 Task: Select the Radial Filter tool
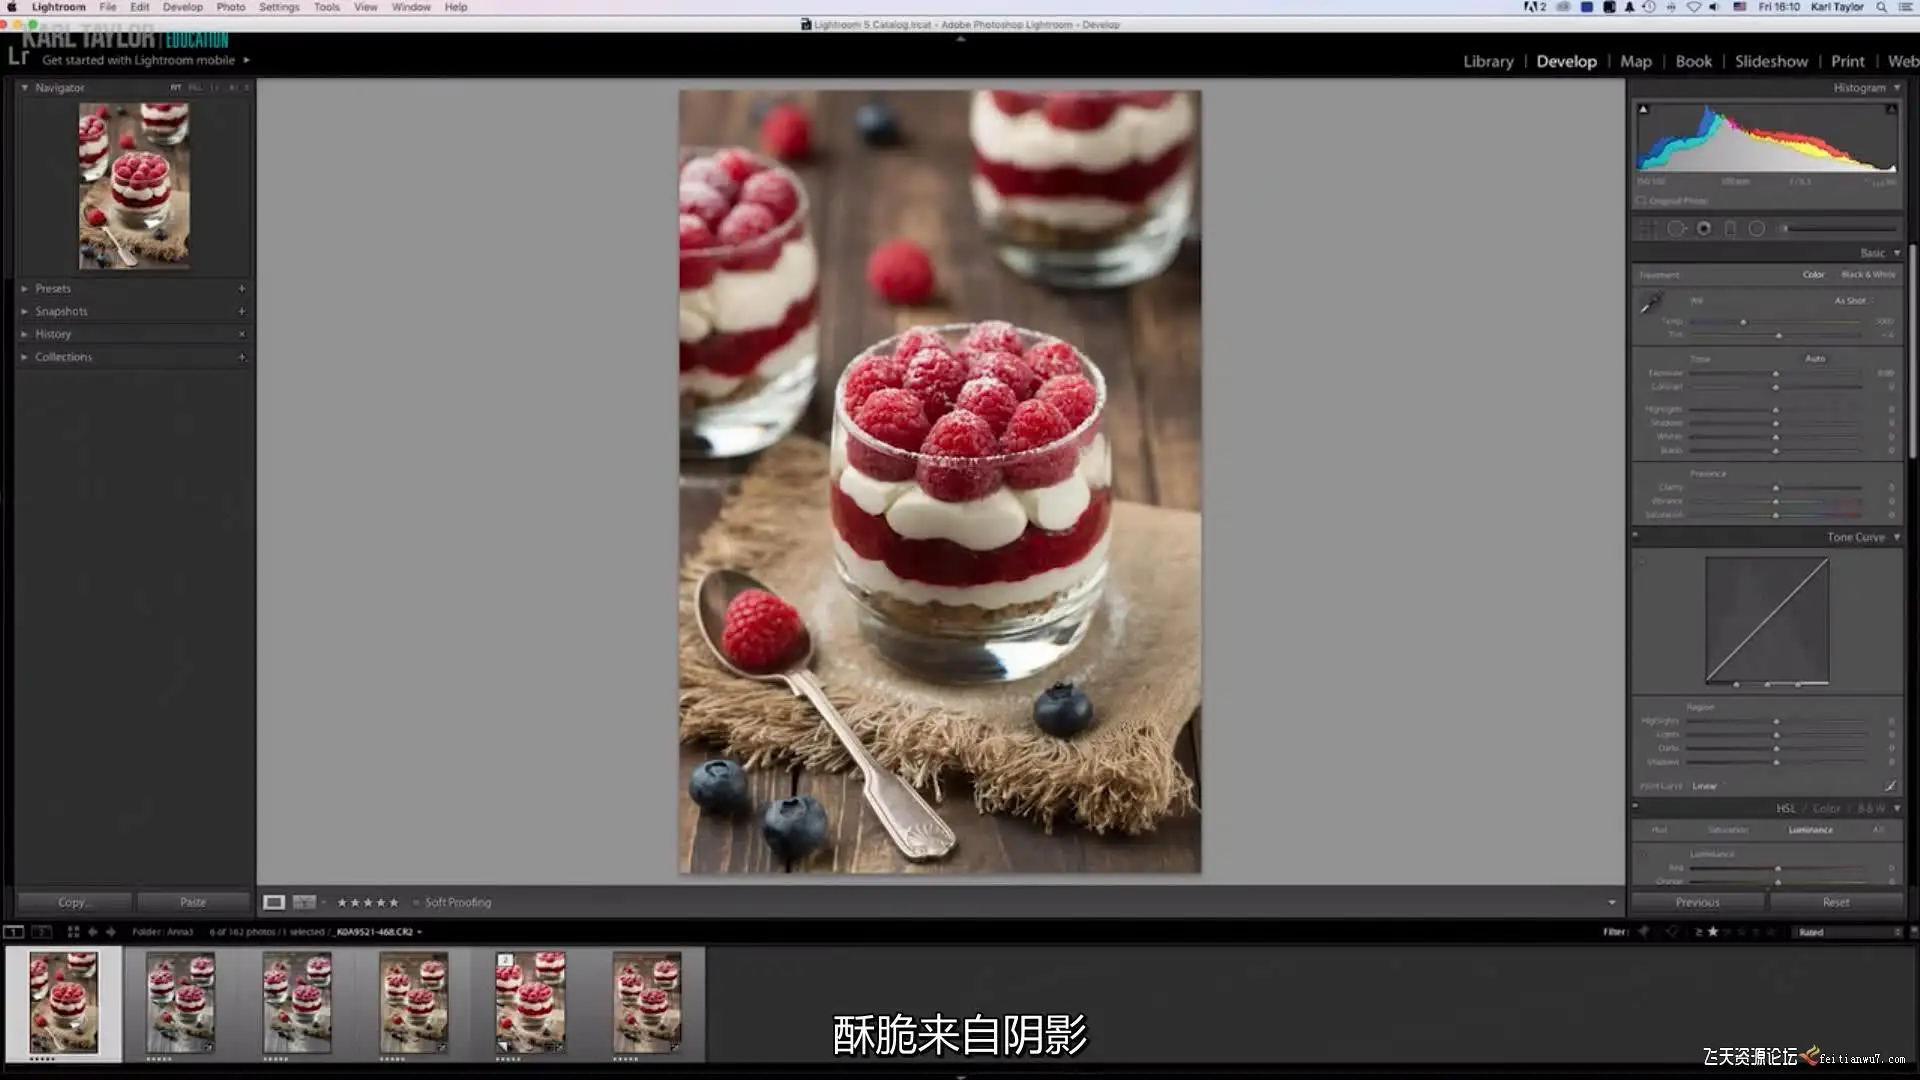coord(1756,229)
